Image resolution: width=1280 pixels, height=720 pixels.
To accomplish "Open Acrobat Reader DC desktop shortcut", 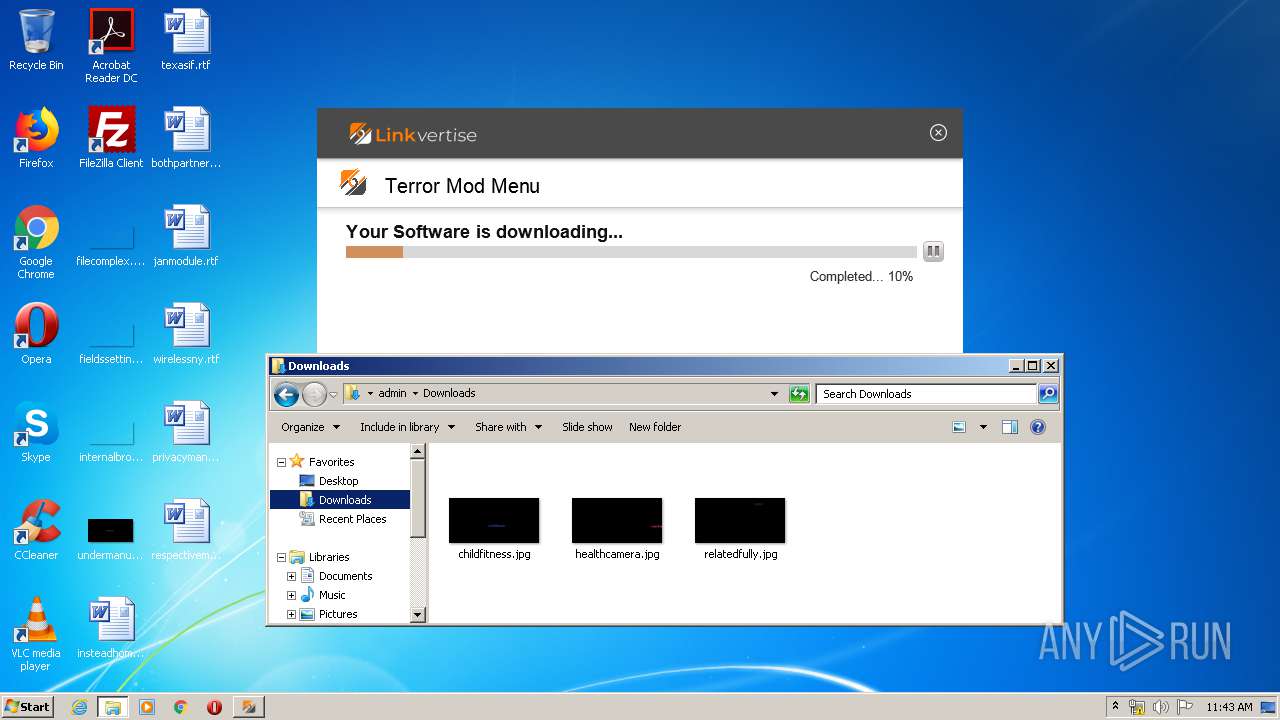I will pyautogui.click(x=111, y=46).
